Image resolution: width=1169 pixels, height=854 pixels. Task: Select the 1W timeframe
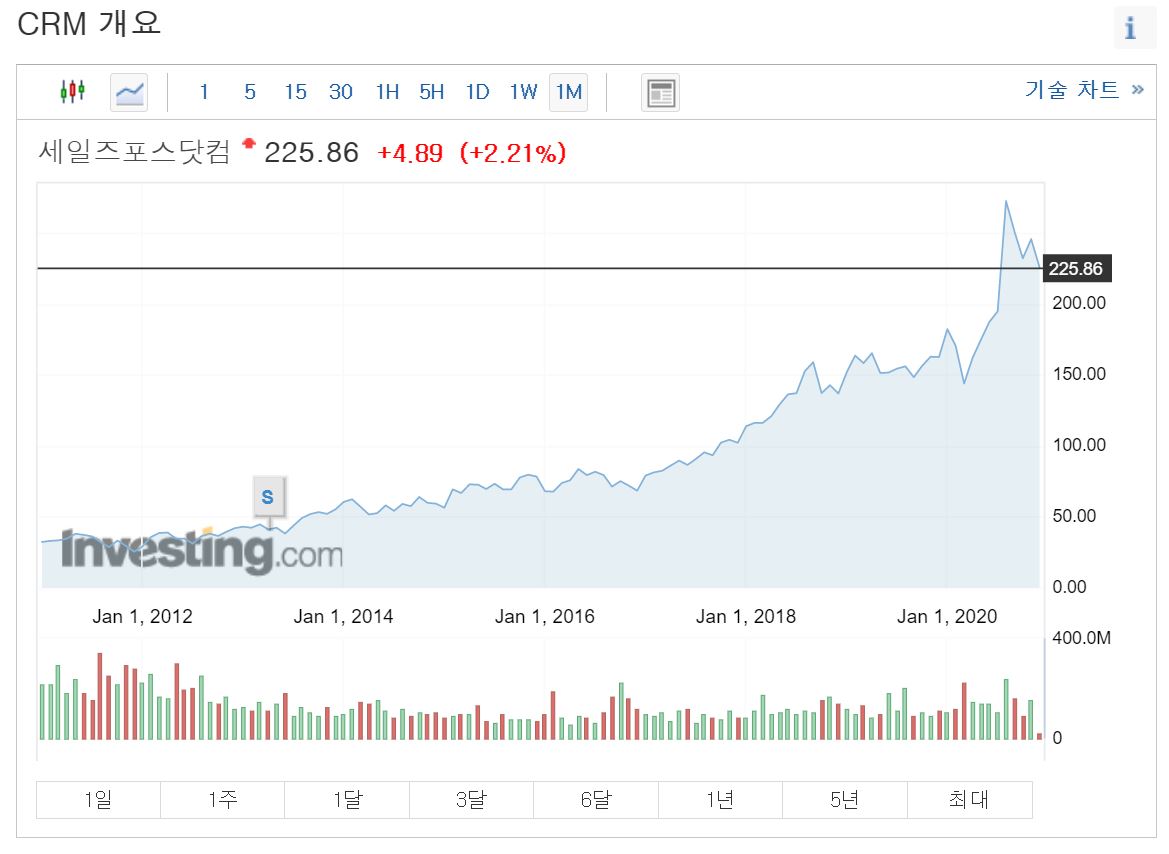[522, 91]
